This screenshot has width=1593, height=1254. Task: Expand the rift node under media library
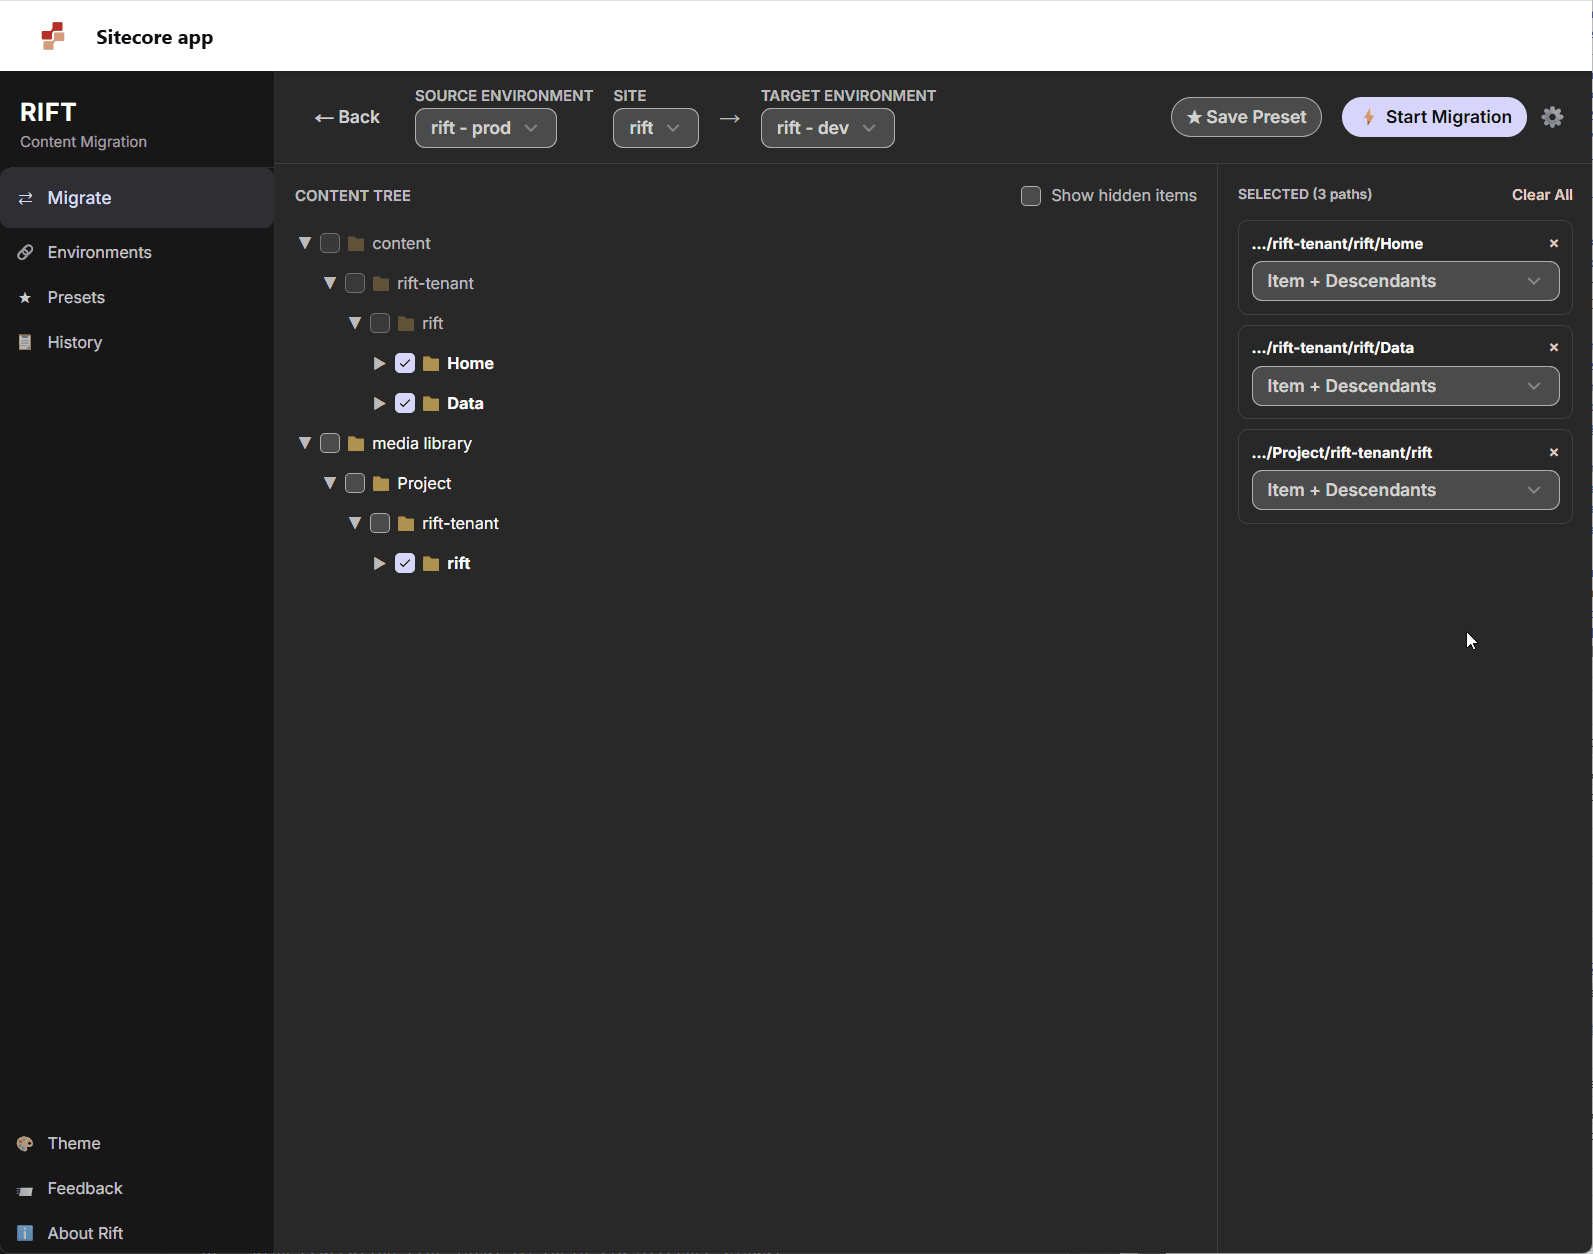click(380, 563)
